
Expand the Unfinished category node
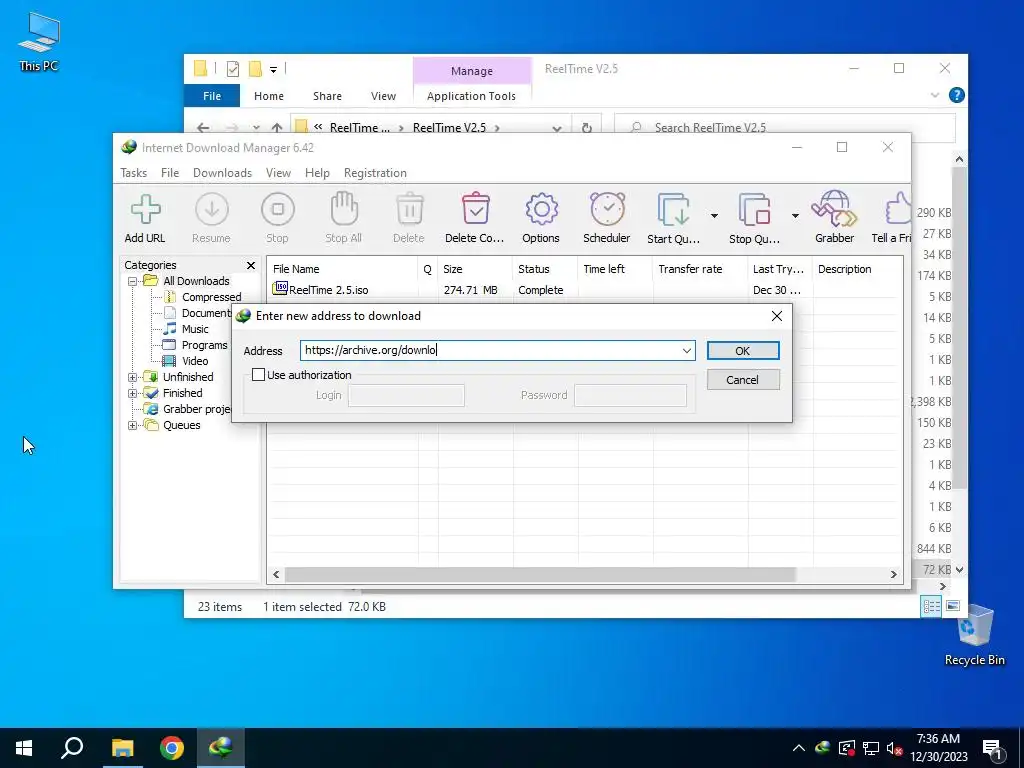[133, 377]
